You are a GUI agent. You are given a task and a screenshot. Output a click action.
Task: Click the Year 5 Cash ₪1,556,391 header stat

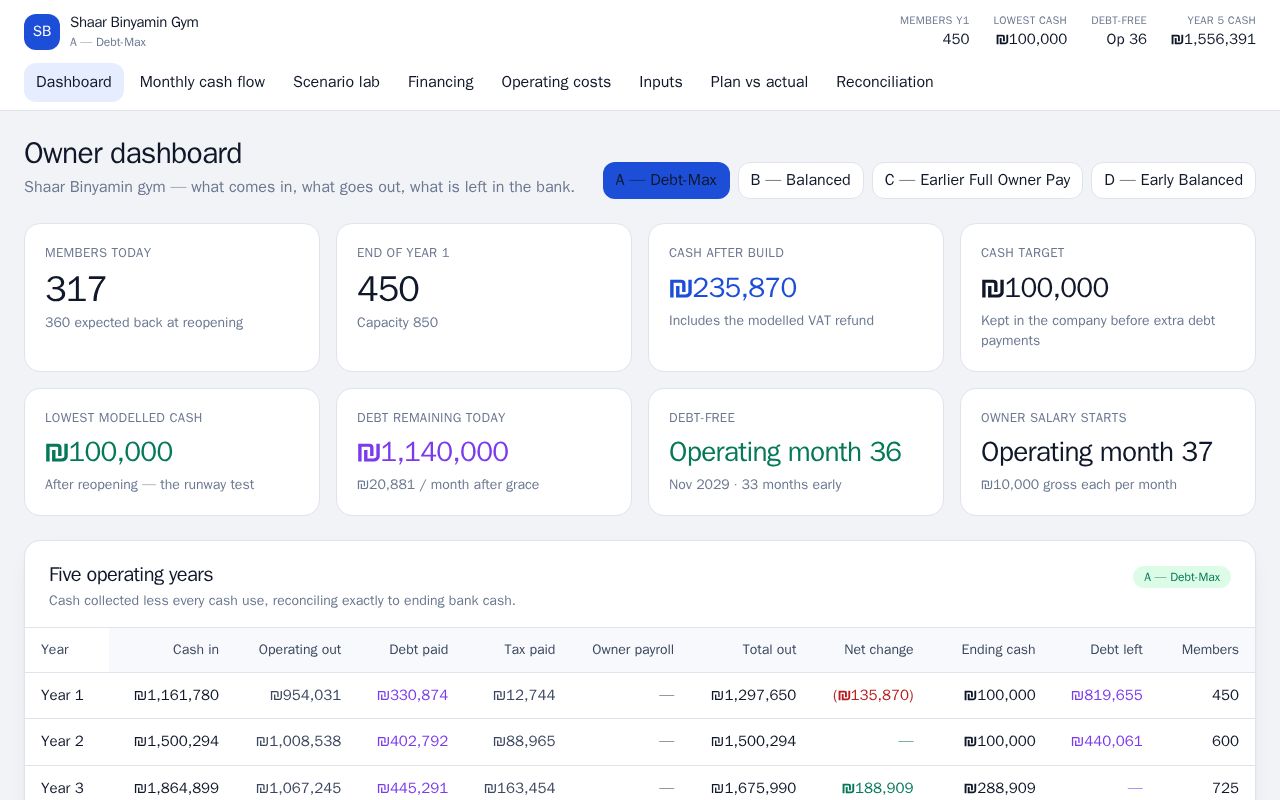click(x=1213, y=31)
